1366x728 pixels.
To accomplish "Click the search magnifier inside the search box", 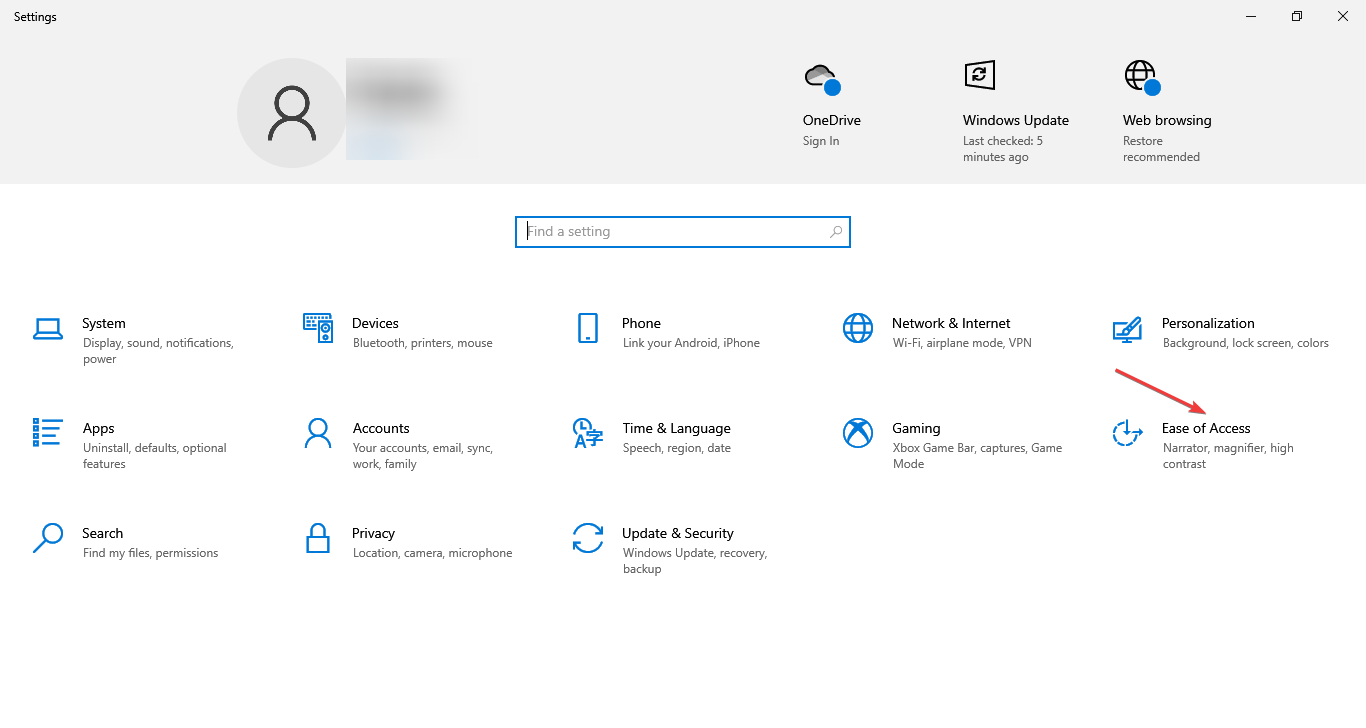I will 836,232.
